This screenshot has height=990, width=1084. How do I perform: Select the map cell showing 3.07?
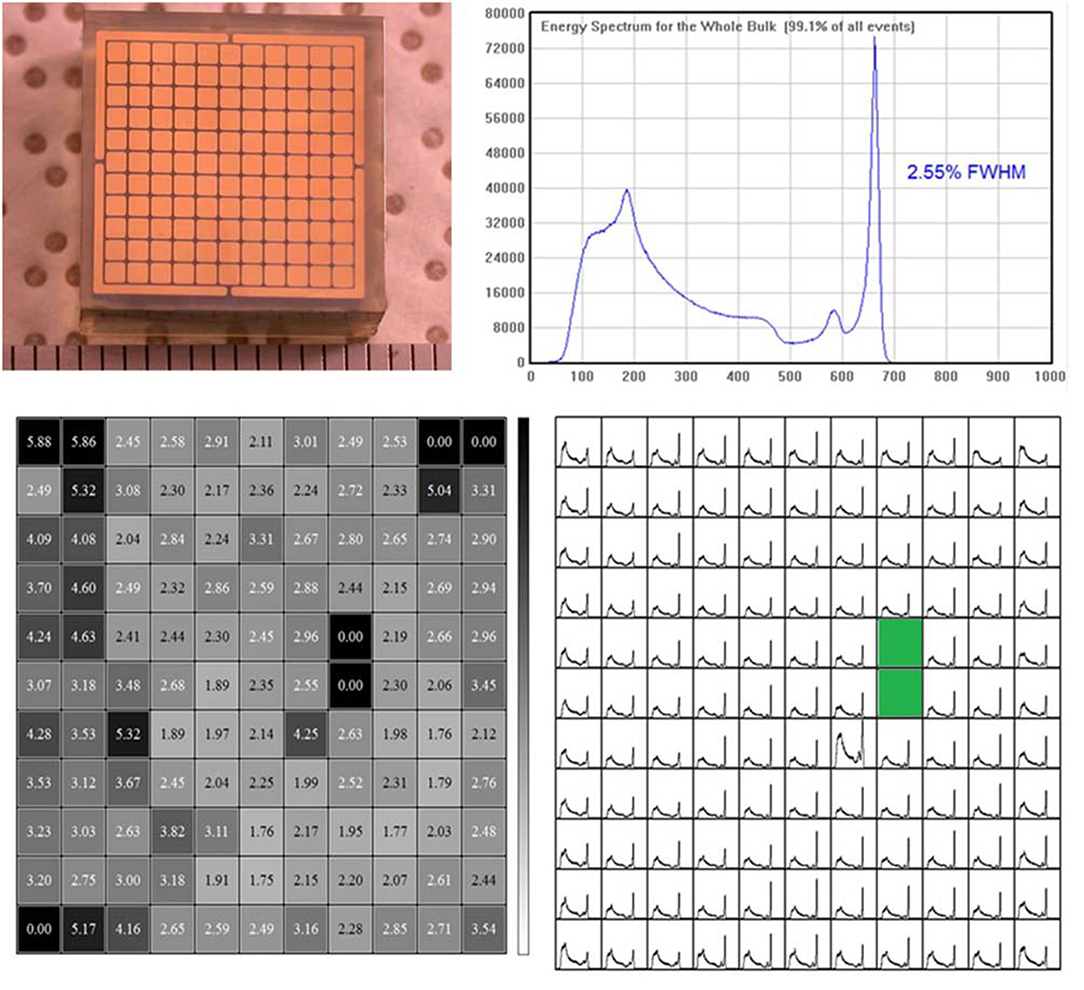[39, 685]
